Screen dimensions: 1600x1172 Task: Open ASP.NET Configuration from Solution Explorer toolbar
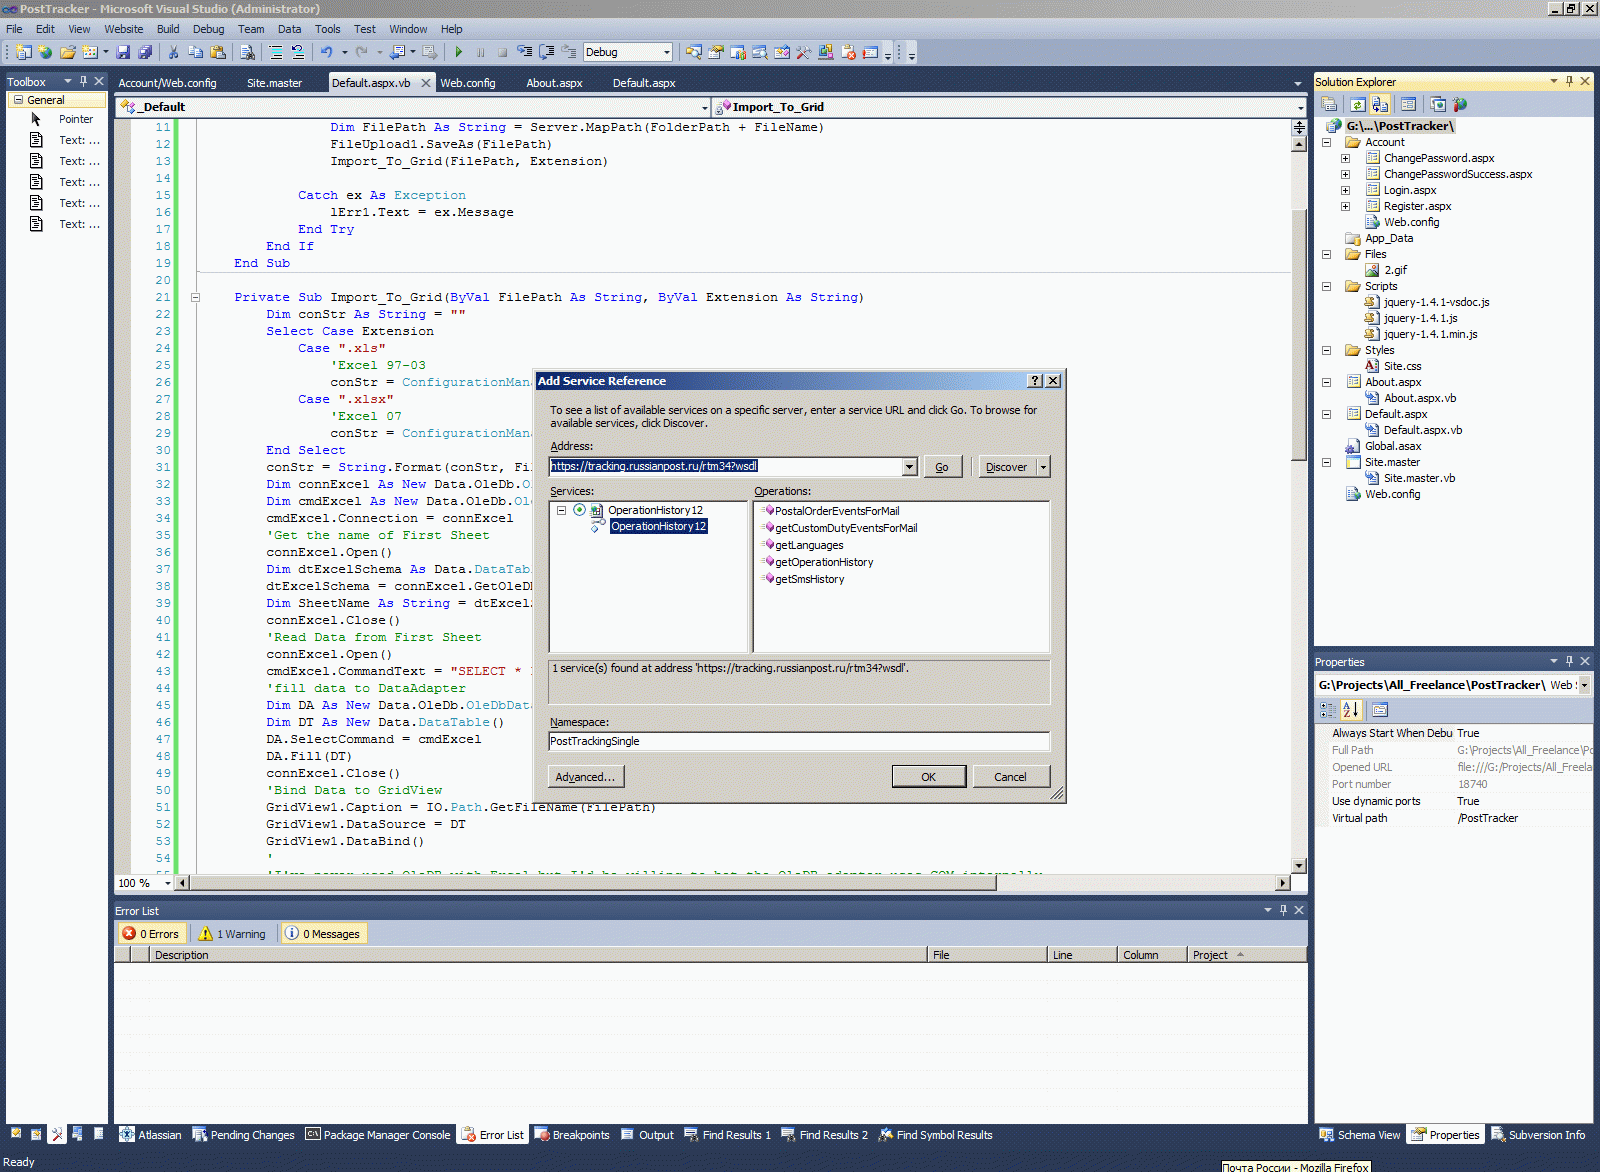pyautogui.click(x=1460, y=104)
